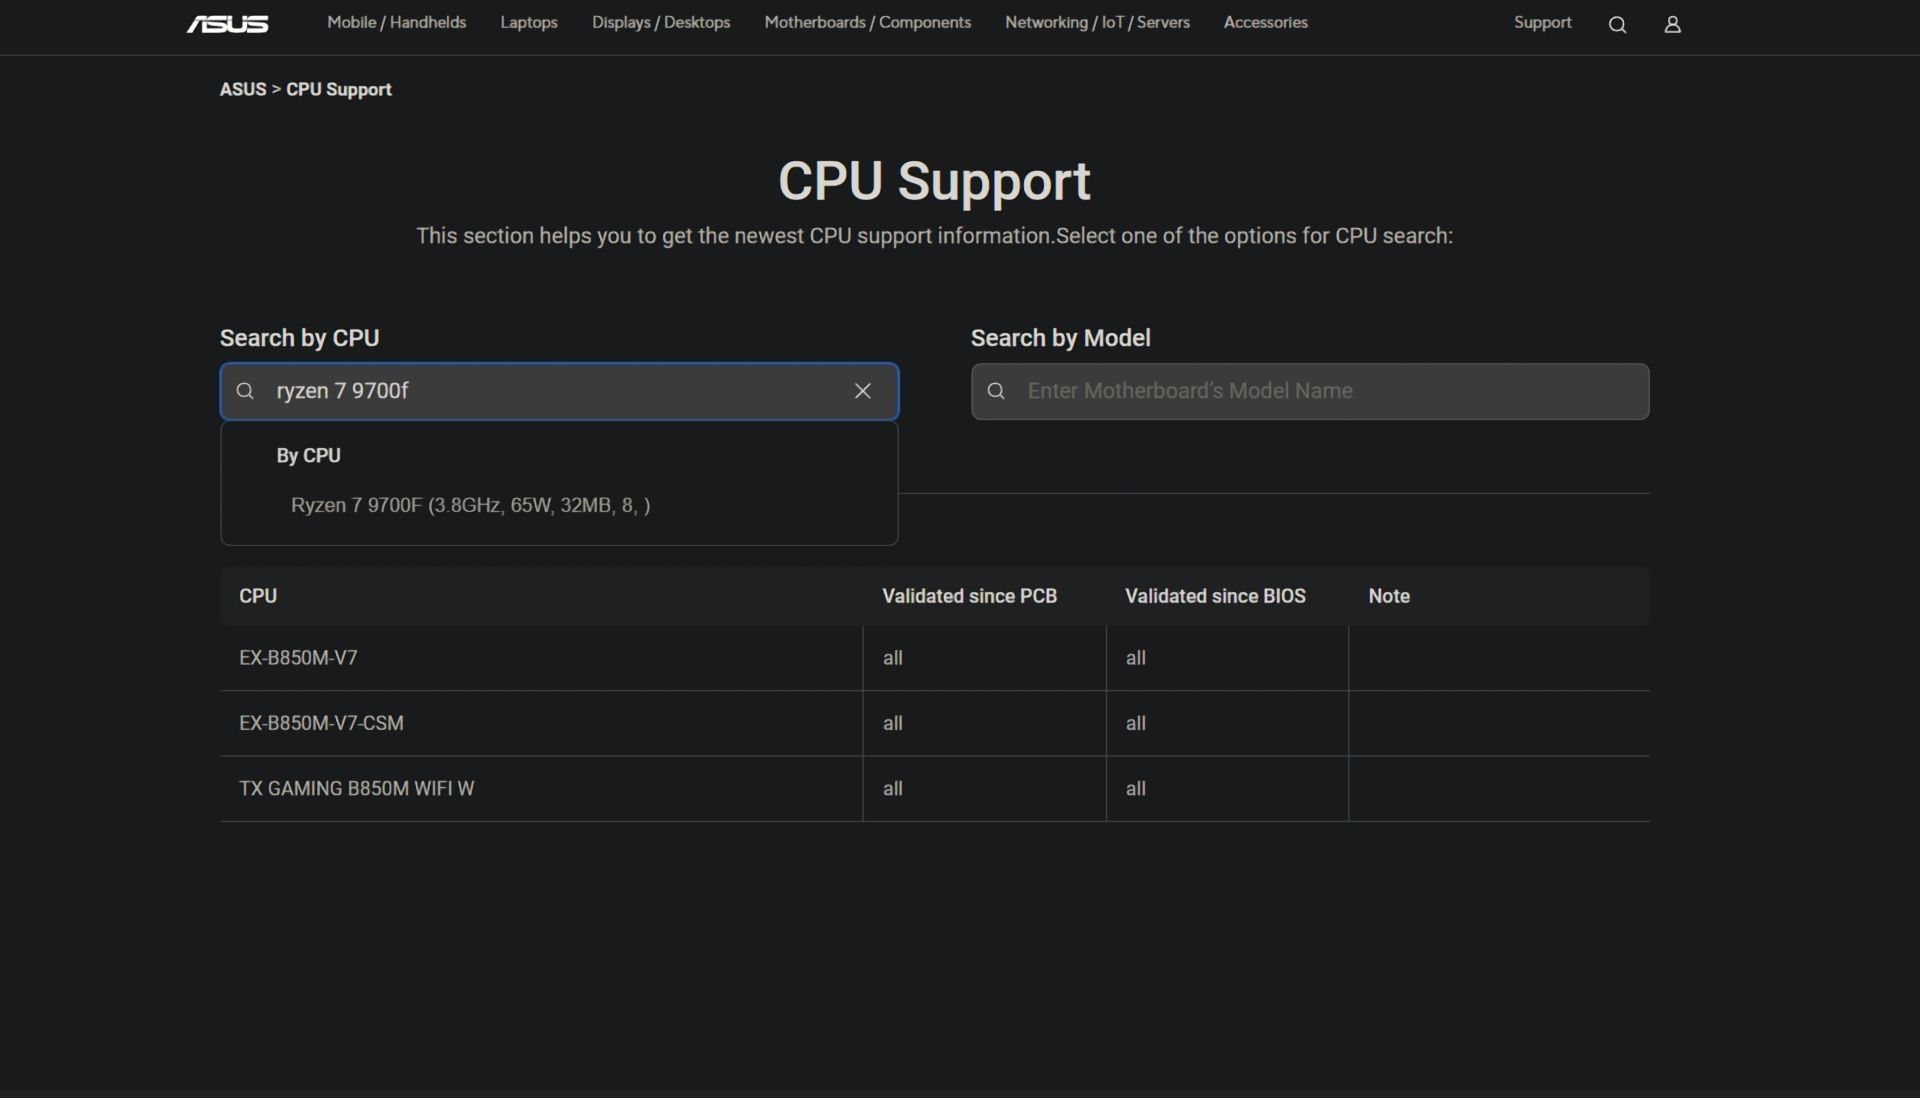The width and height of the screenshot is (1920, 1098).
Task: Focus the Search by CPU field
Action: [x=559, y=391]
